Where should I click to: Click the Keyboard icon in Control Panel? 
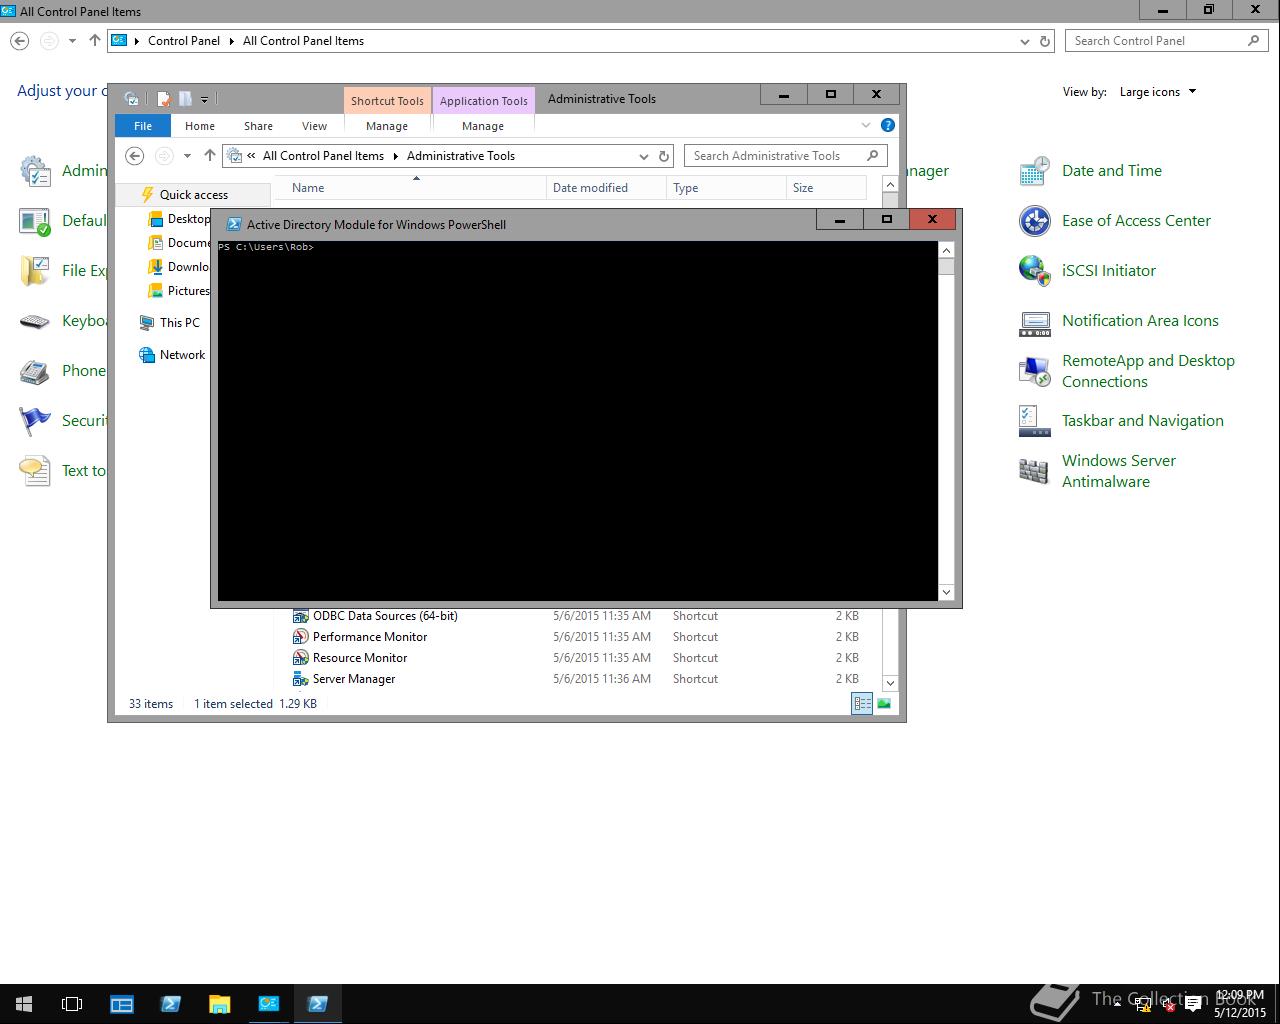35,321
